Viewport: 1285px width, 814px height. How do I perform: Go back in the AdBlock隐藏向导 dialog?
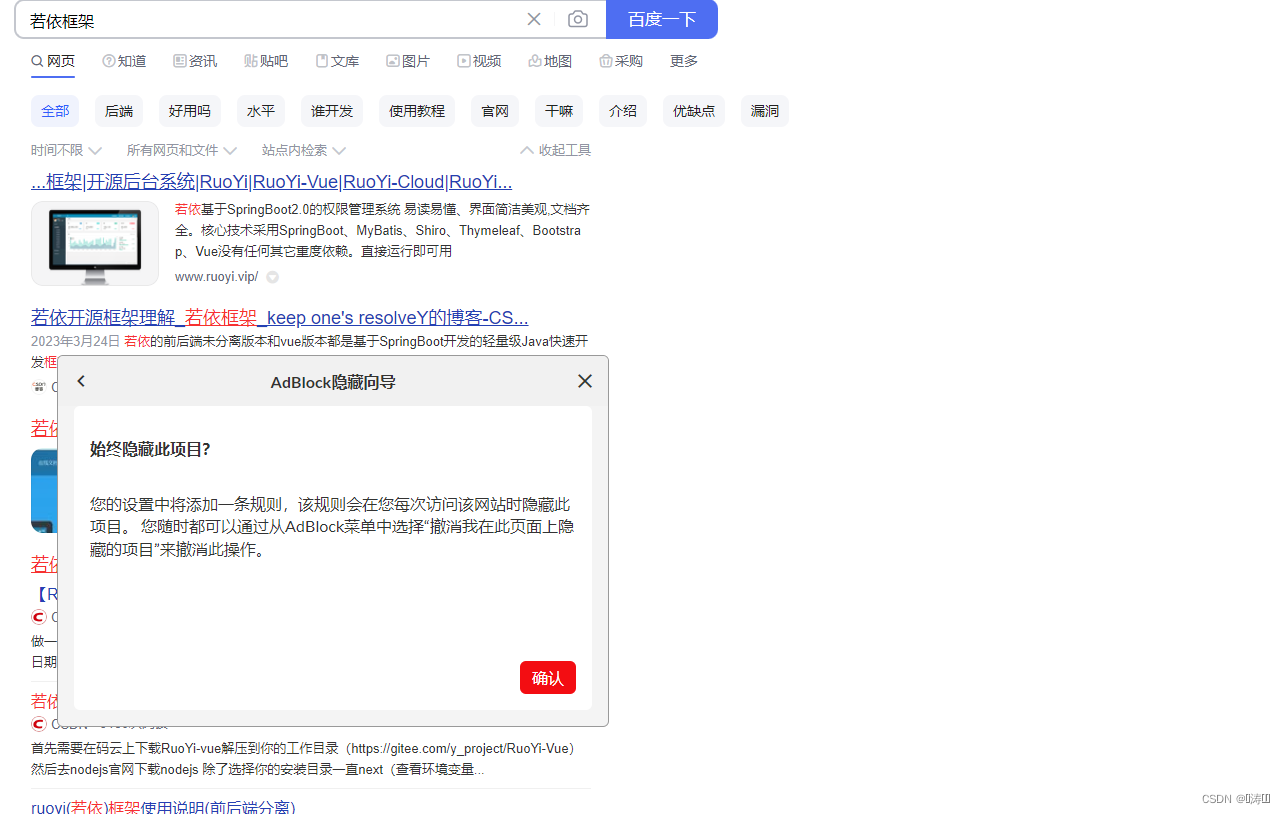click(81, 381)
